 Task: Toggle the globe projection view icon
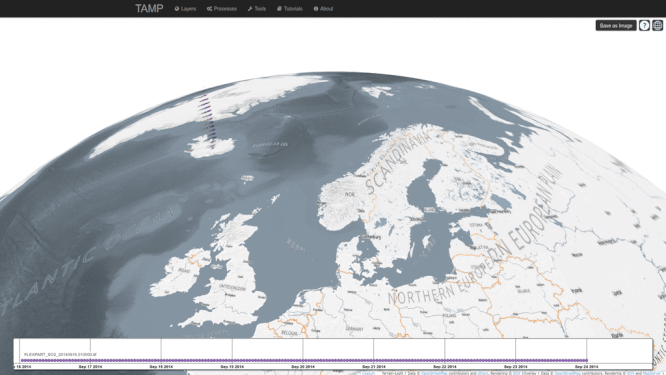point(658,25)
